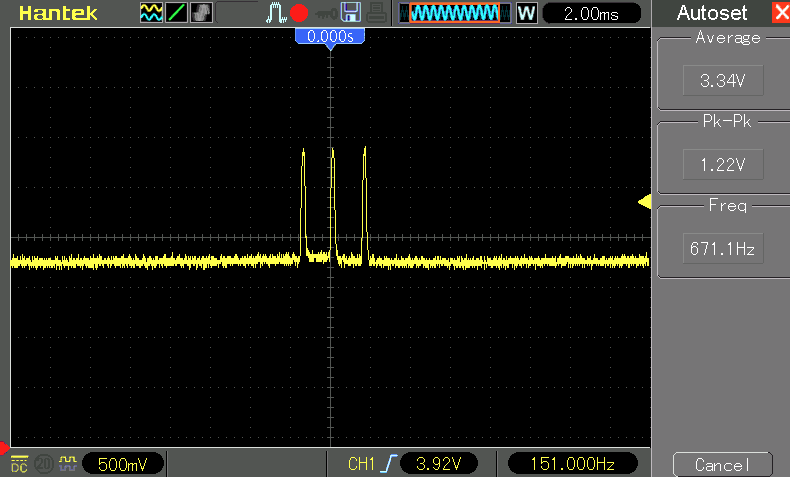Screen dimensions: 790x477
Task: Select the Pk-Pk 1.22V measurement
Action: click(720, 163)
